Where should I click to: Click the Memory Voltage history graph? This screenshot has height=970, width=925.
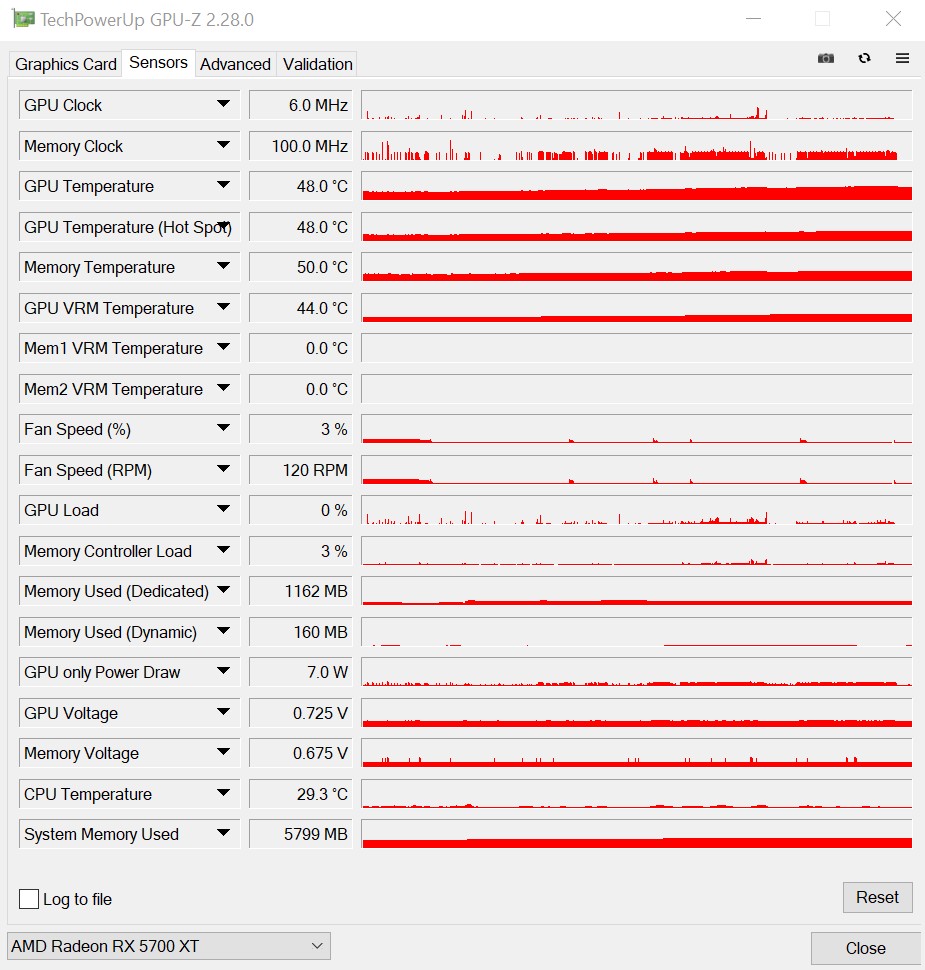(637, 753)
